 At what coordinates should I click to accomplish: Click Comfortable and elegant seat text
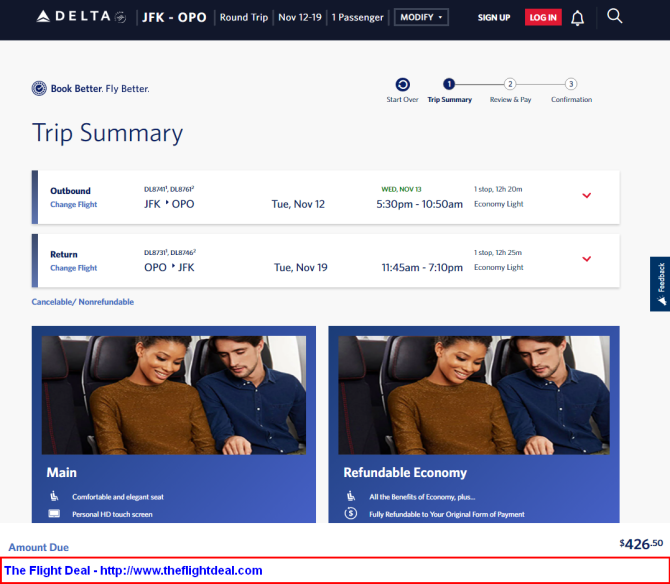coord(118,497)
